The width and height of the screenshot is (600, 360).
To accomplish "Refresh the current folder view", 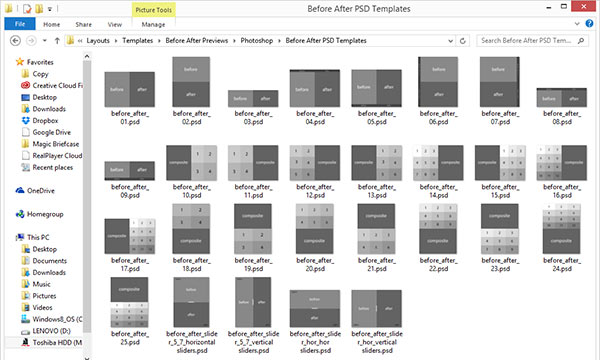I will 463,41.
